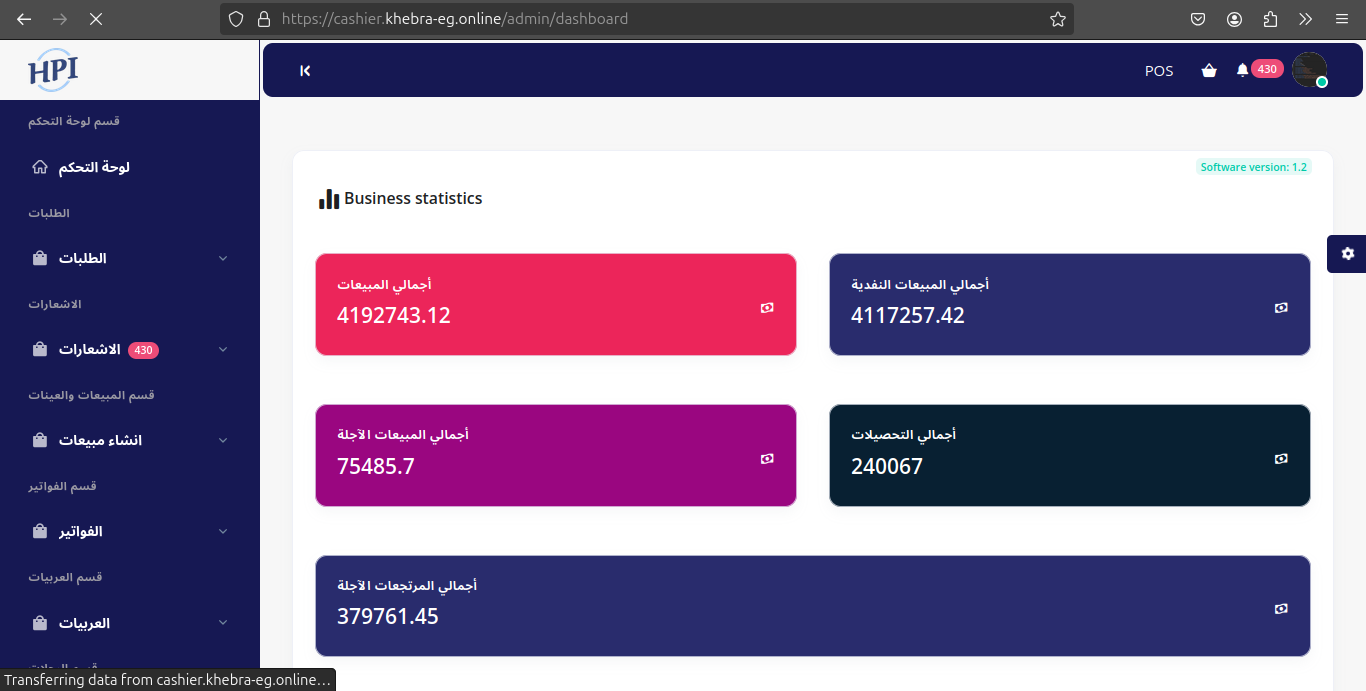Open the settings gear panel on right edge
Image resolution: width=1366 pixels, height=691 pixels.
pyautogui.click(x=1347, y=254)
